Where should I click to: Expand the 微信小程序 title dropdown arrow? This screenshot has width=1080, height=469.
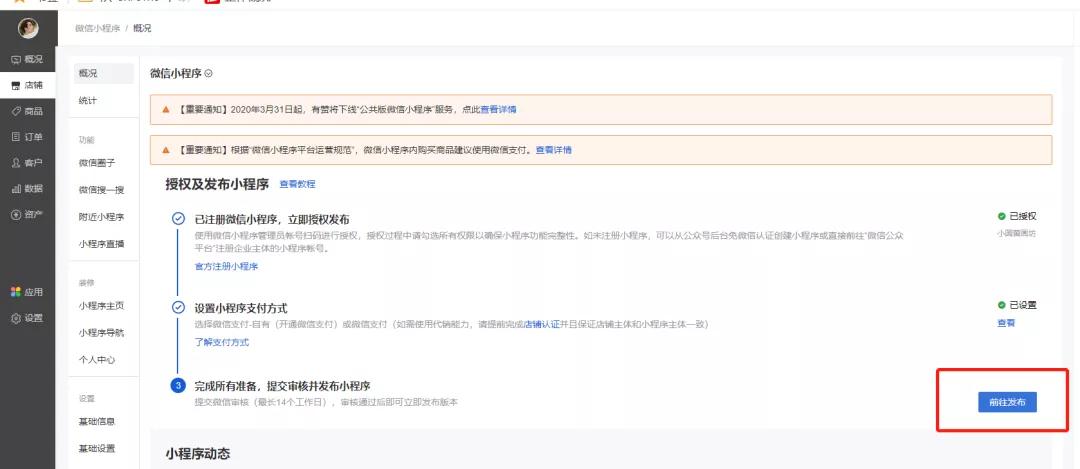[x=209, y=74]
